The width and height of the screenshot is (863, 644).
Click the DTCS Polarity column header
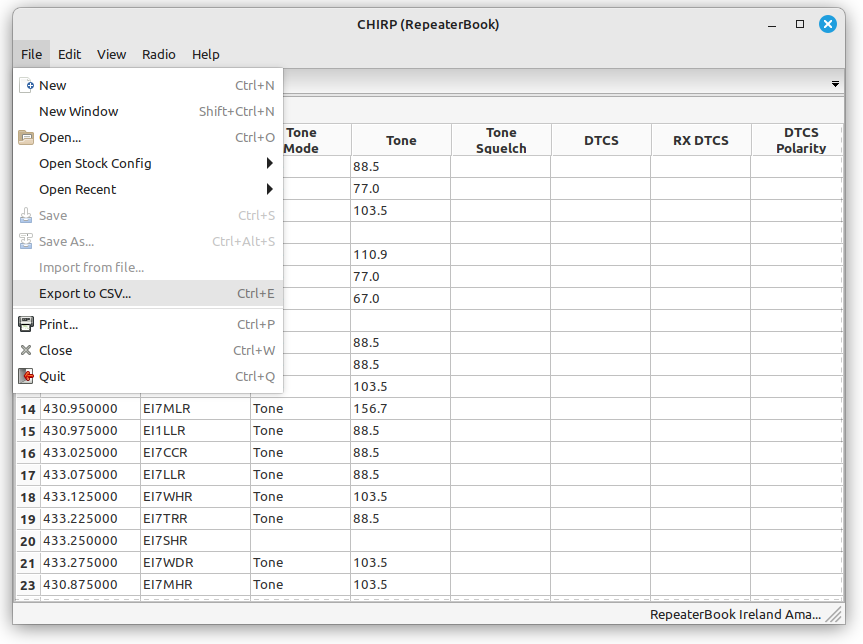pos(797,140)
